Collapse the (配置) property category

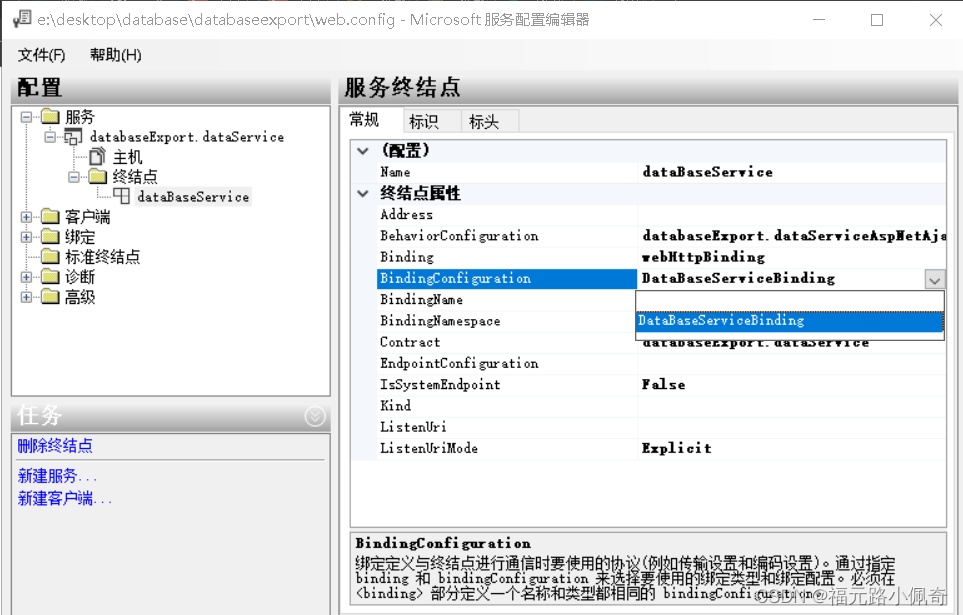coord(363,151)
